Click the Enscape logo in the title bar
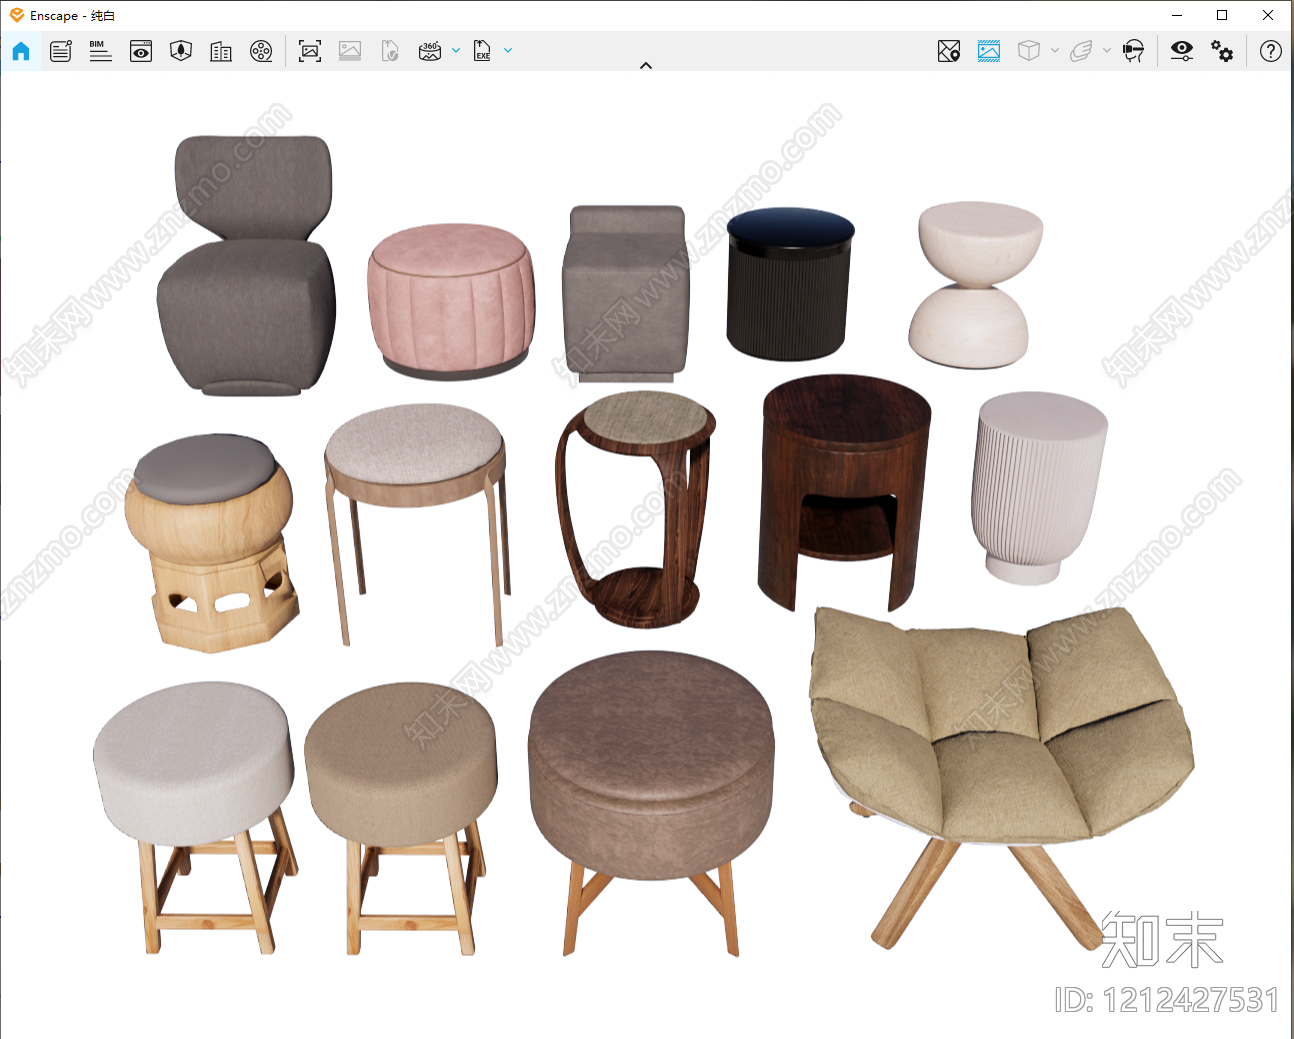This screenshot has height=1039, width=1294. coord(17,15)
